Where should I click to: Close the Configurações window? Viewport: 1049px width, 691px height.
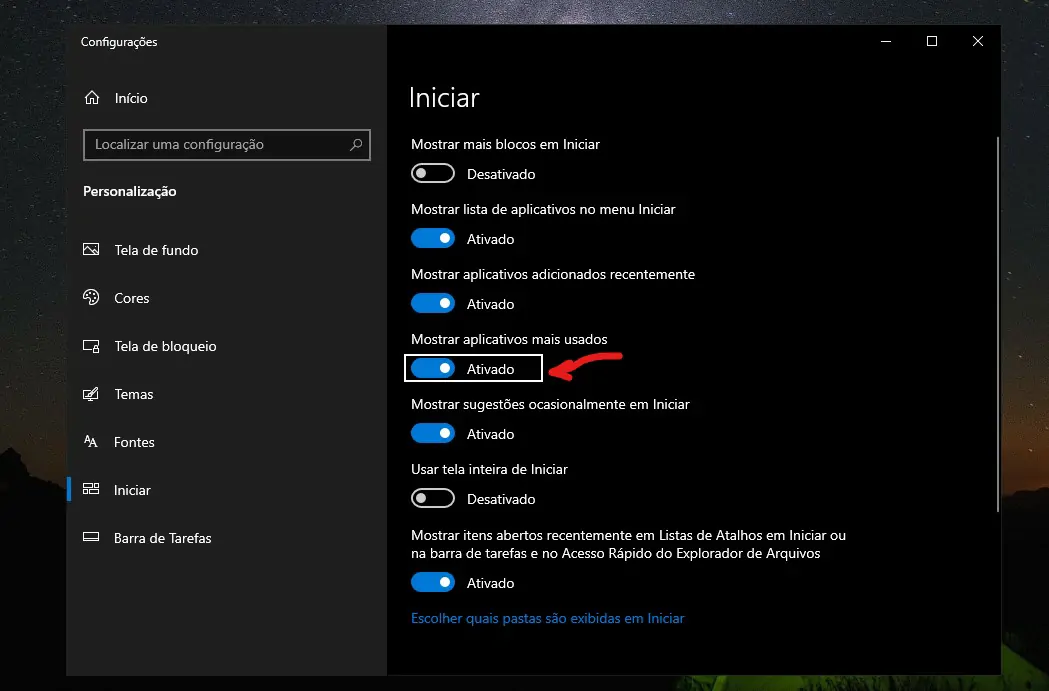point(977,41)
